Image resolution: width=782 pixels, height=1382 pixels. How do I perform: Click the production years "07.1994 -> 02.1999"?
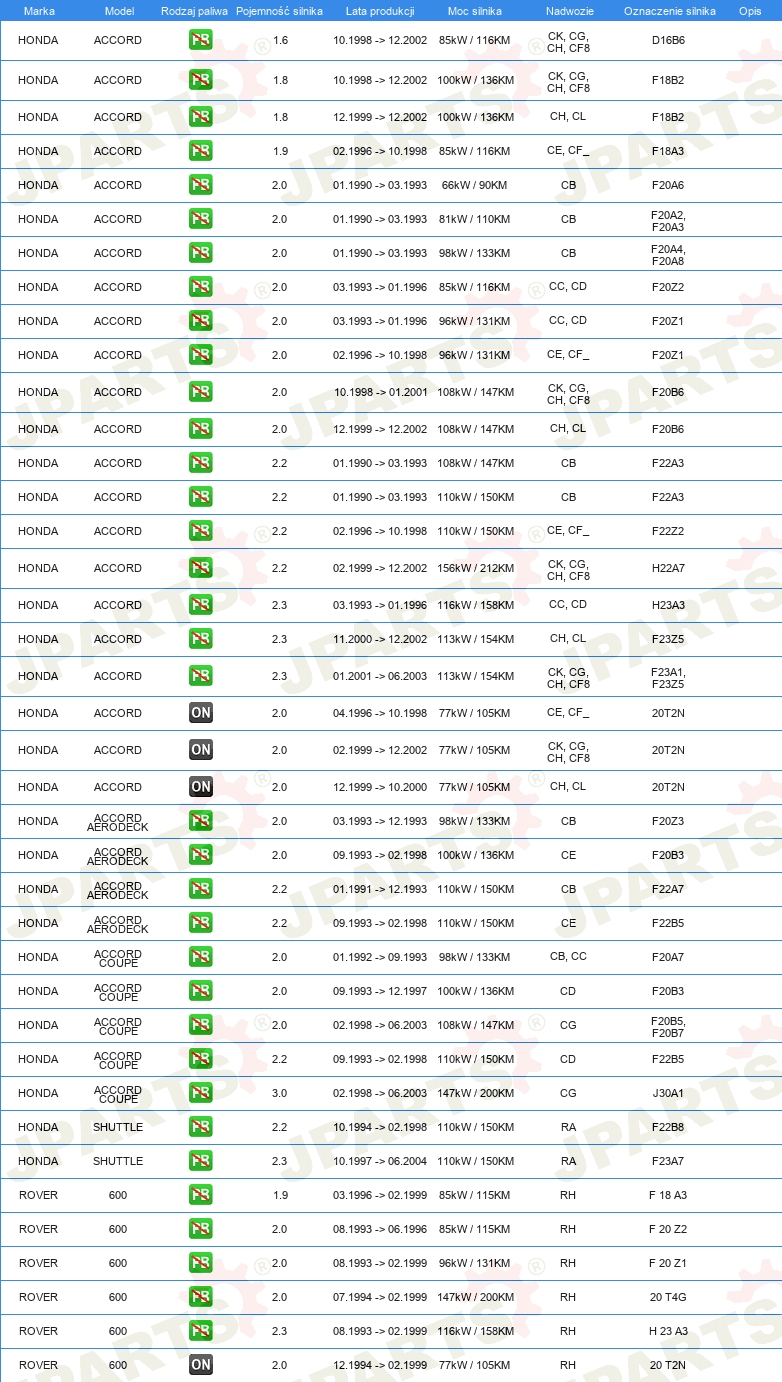[x=380, y=1297]
